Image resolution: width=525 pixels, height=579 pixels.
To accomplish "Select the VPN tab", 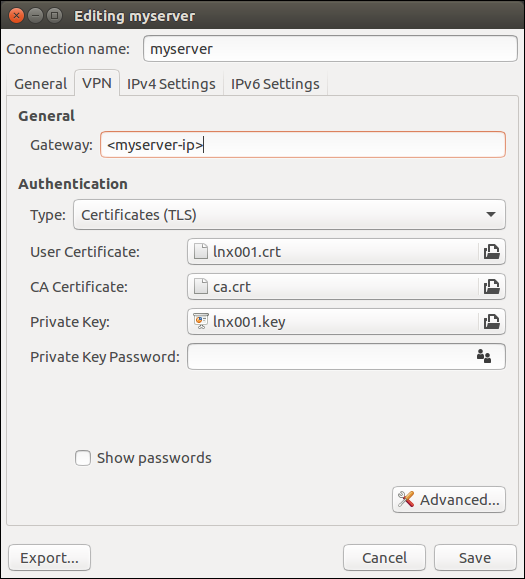I will pos(97,83).
